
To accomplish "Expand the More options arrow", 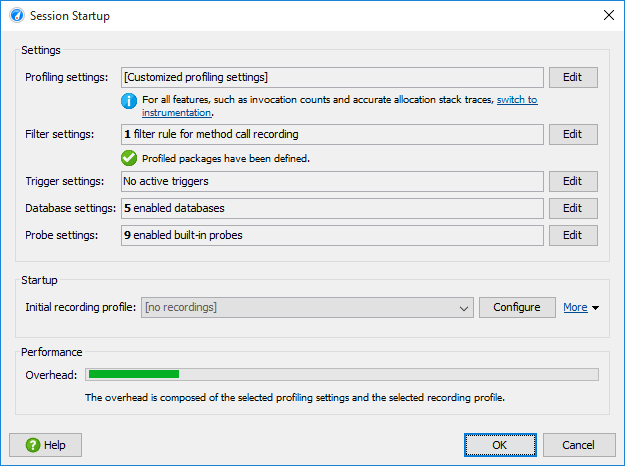I will [596, 308].
